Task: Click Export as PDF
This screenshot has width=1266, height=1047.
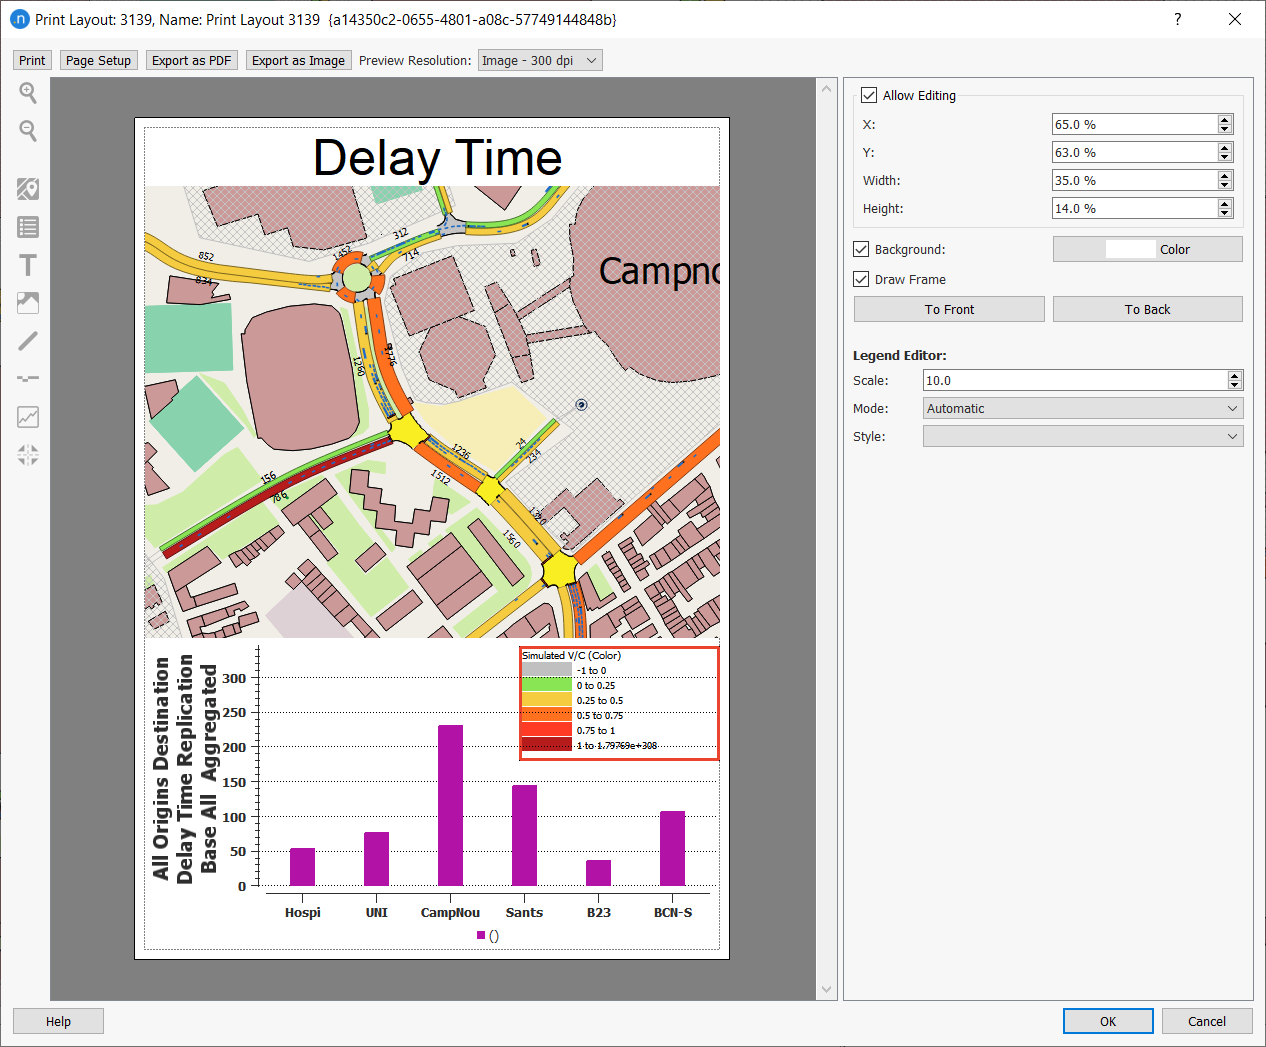Action: click(x=191, y=60)
